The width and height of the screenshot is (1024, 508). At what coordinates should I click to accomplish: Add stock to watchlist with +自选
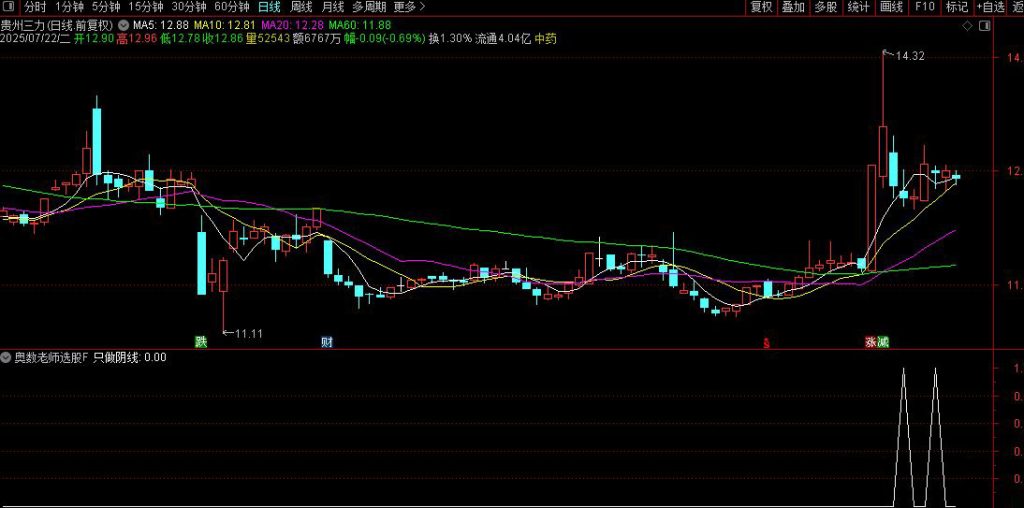989,7
